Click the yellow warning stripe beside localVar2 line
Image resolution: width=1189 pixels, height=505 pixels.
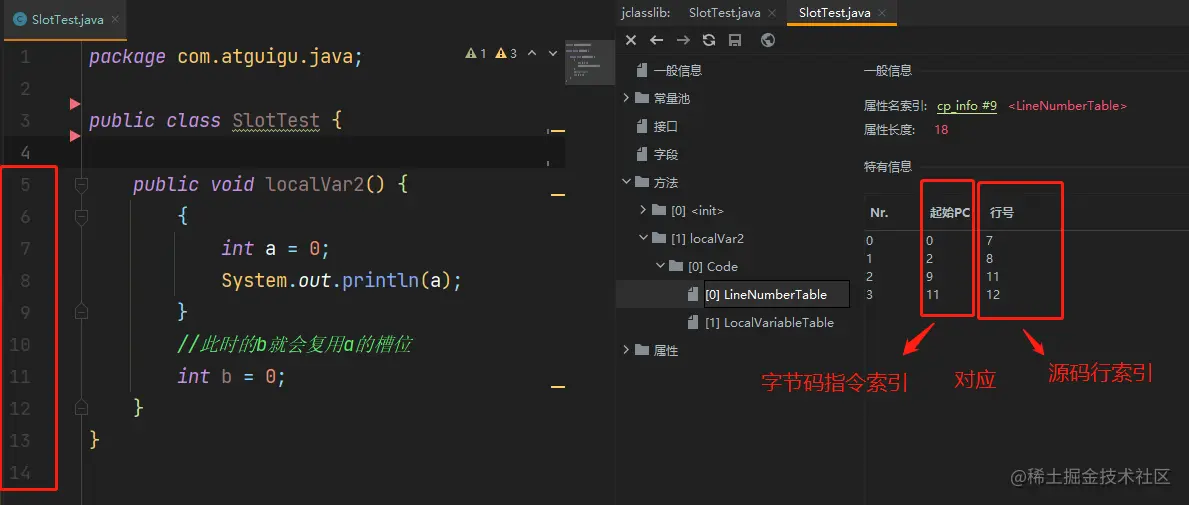[558, 195]
